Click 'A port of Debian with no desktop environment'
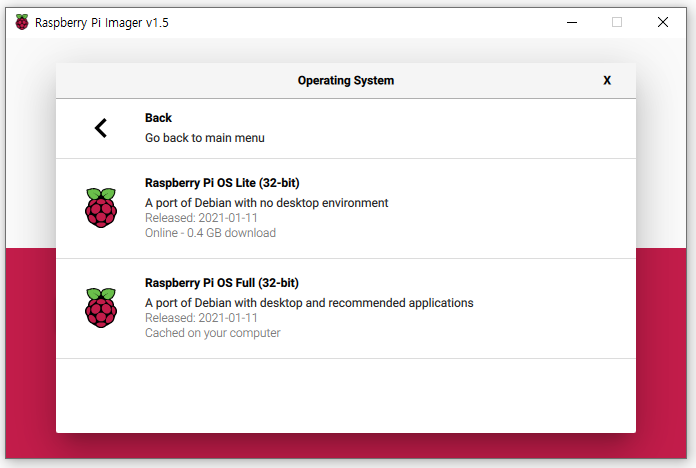 (266, 203)
